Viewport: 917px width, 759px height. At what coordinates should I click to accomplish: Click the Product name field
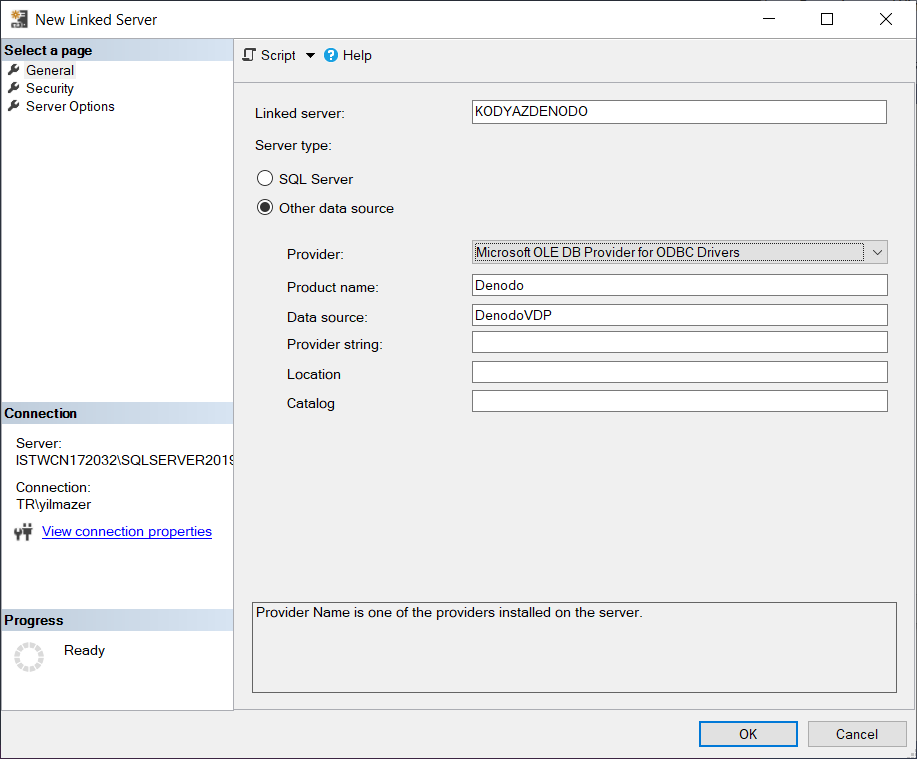(680, 285)
